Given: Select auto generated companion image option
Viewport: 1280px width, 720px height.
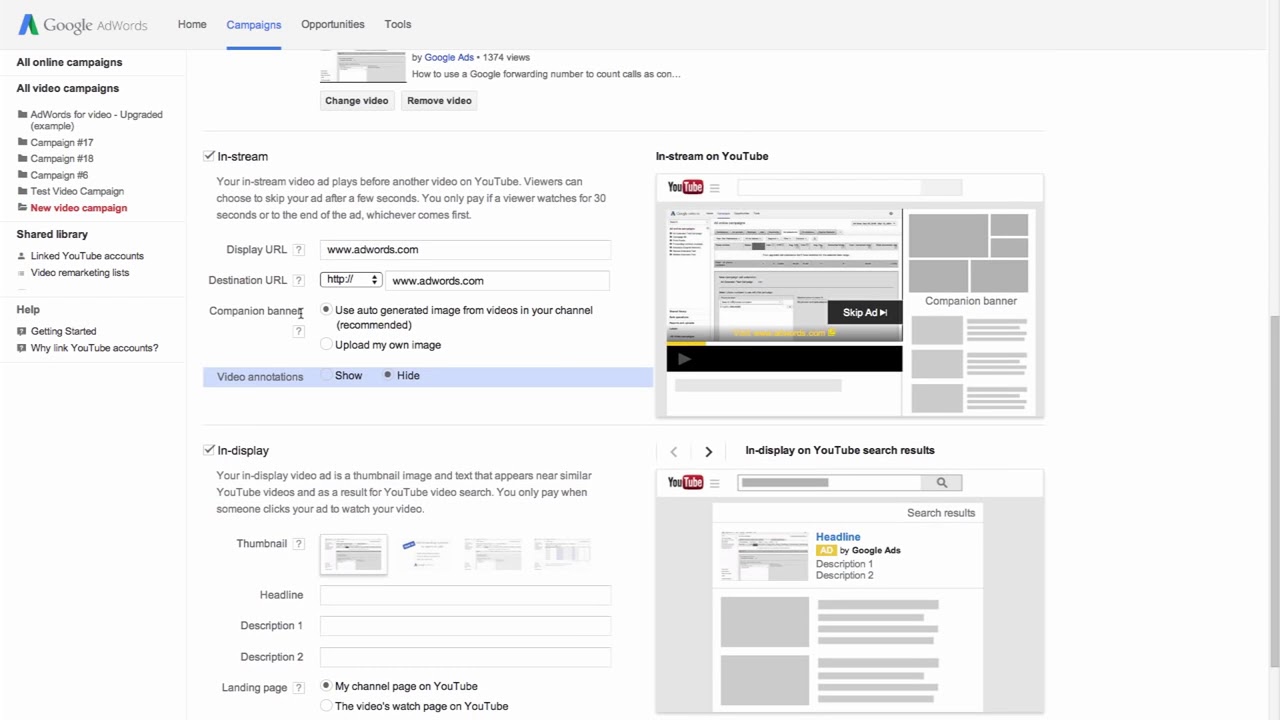Looking at the screenshot, I should pyautogui.click(x=326, y=310).
